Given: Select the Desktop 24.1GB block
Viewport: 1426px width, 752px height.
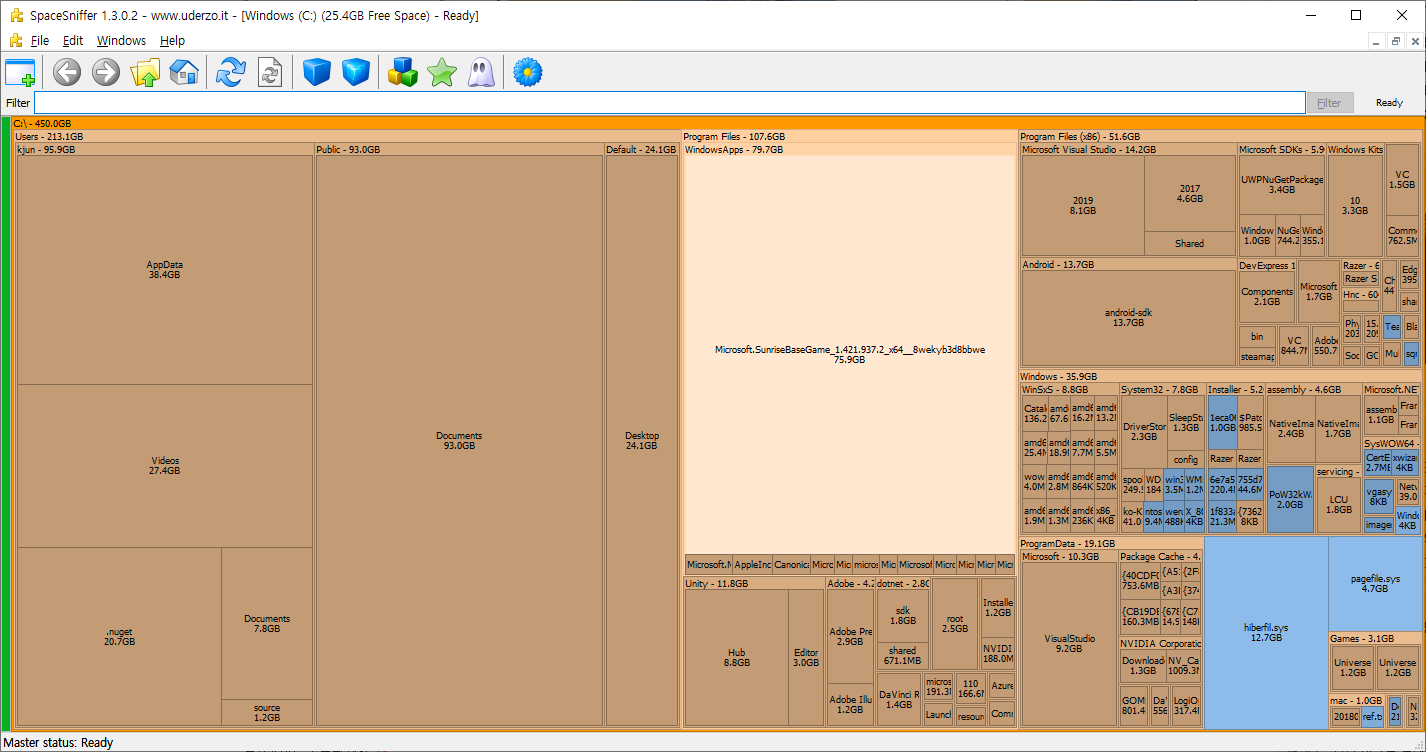Looking at the screenshot, I should (642, 441).
